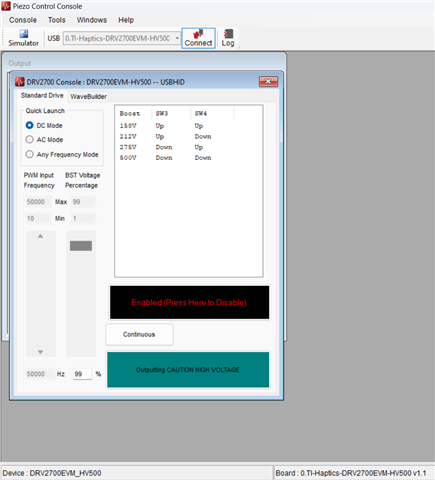The width and height of the screenshot is (435, 480).
Task: Click the BST Voltage slider thumb
Action: click(x=81, y=246)
